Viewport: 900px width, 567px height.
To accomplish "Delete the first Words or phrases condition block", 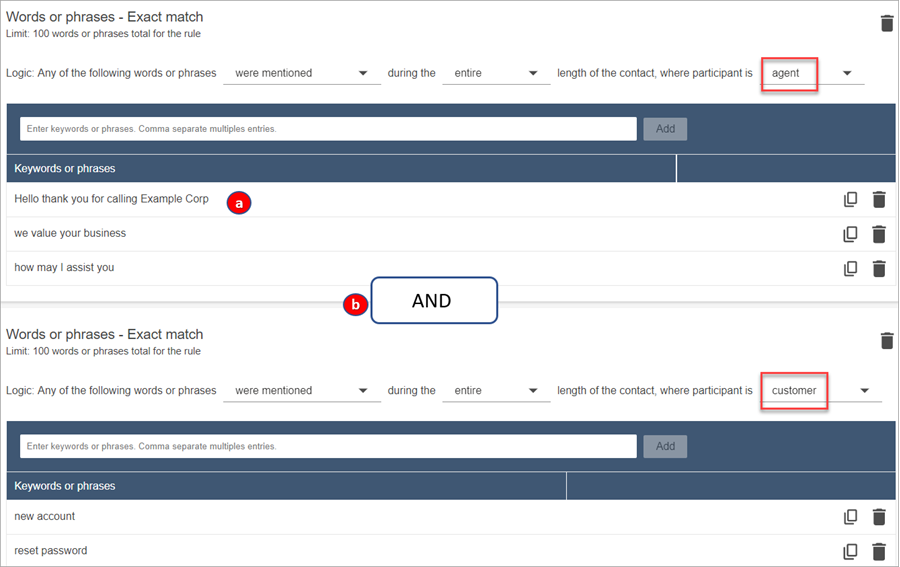I will pos(886,23).
